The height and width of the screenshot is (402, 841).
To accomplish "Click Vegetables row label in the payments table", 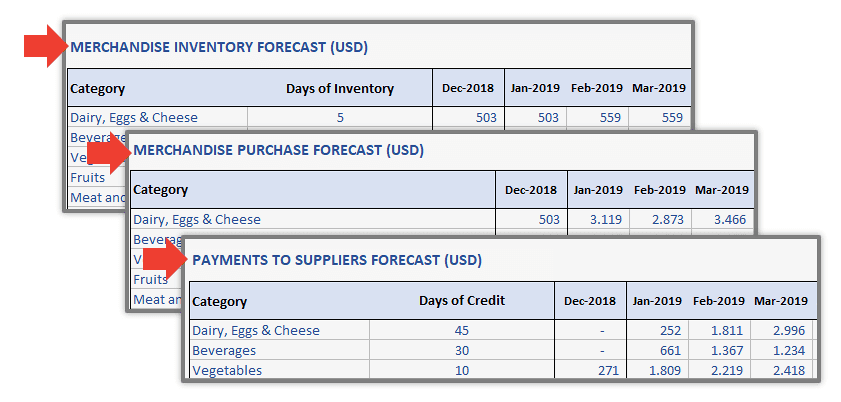I will (x=227, y=370).
